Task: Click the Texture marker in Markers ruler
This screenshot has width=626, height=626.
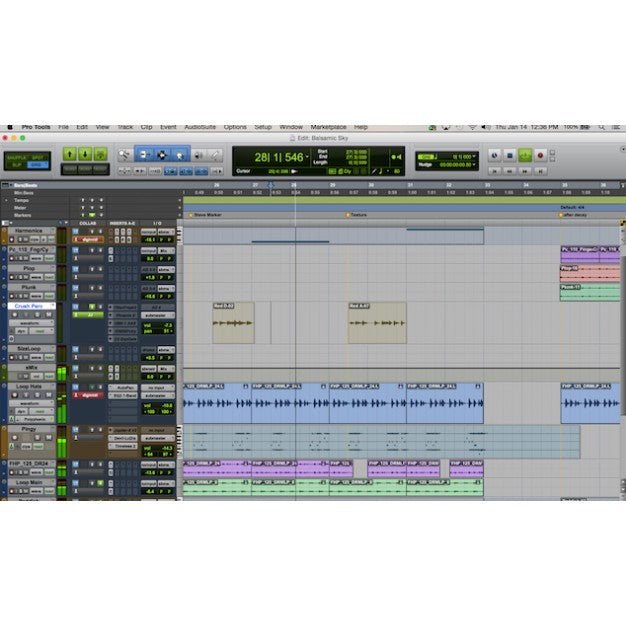Action: click(359, 215)
